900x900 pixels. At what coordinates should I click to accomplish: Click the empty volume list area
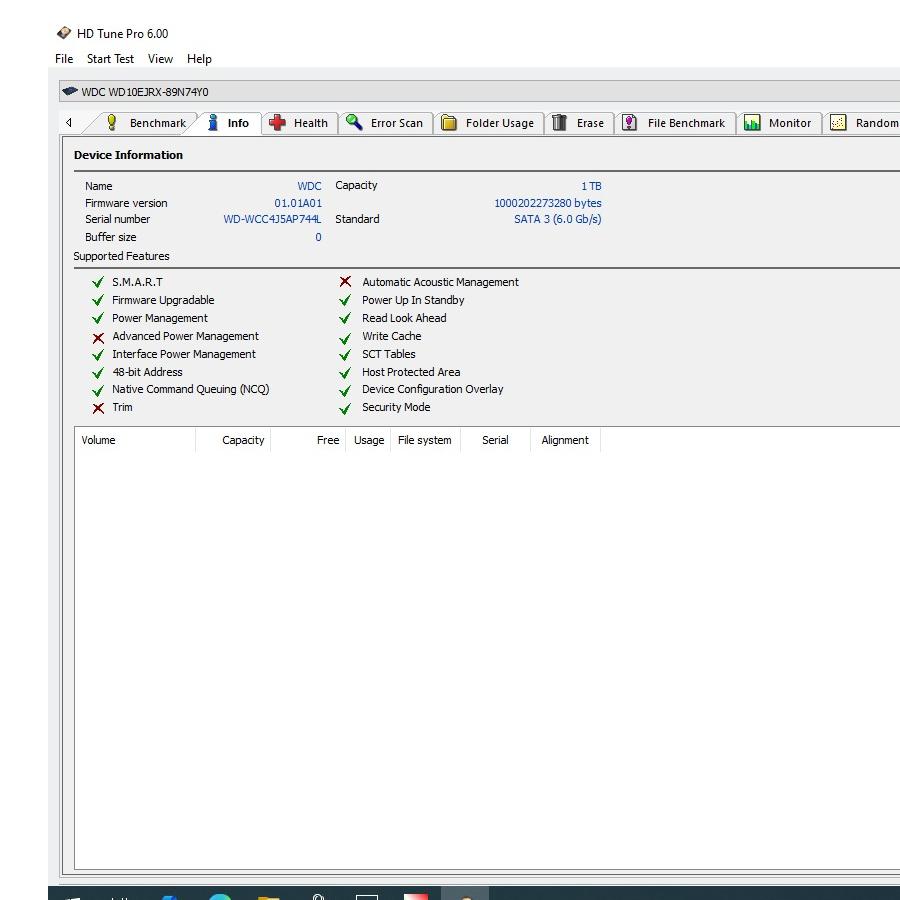click(487, 660)
